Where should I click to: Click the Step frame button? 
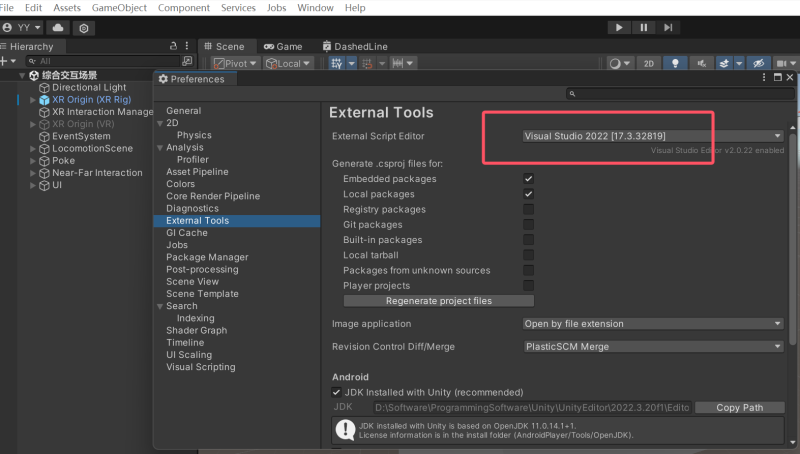tap(668, 27)
